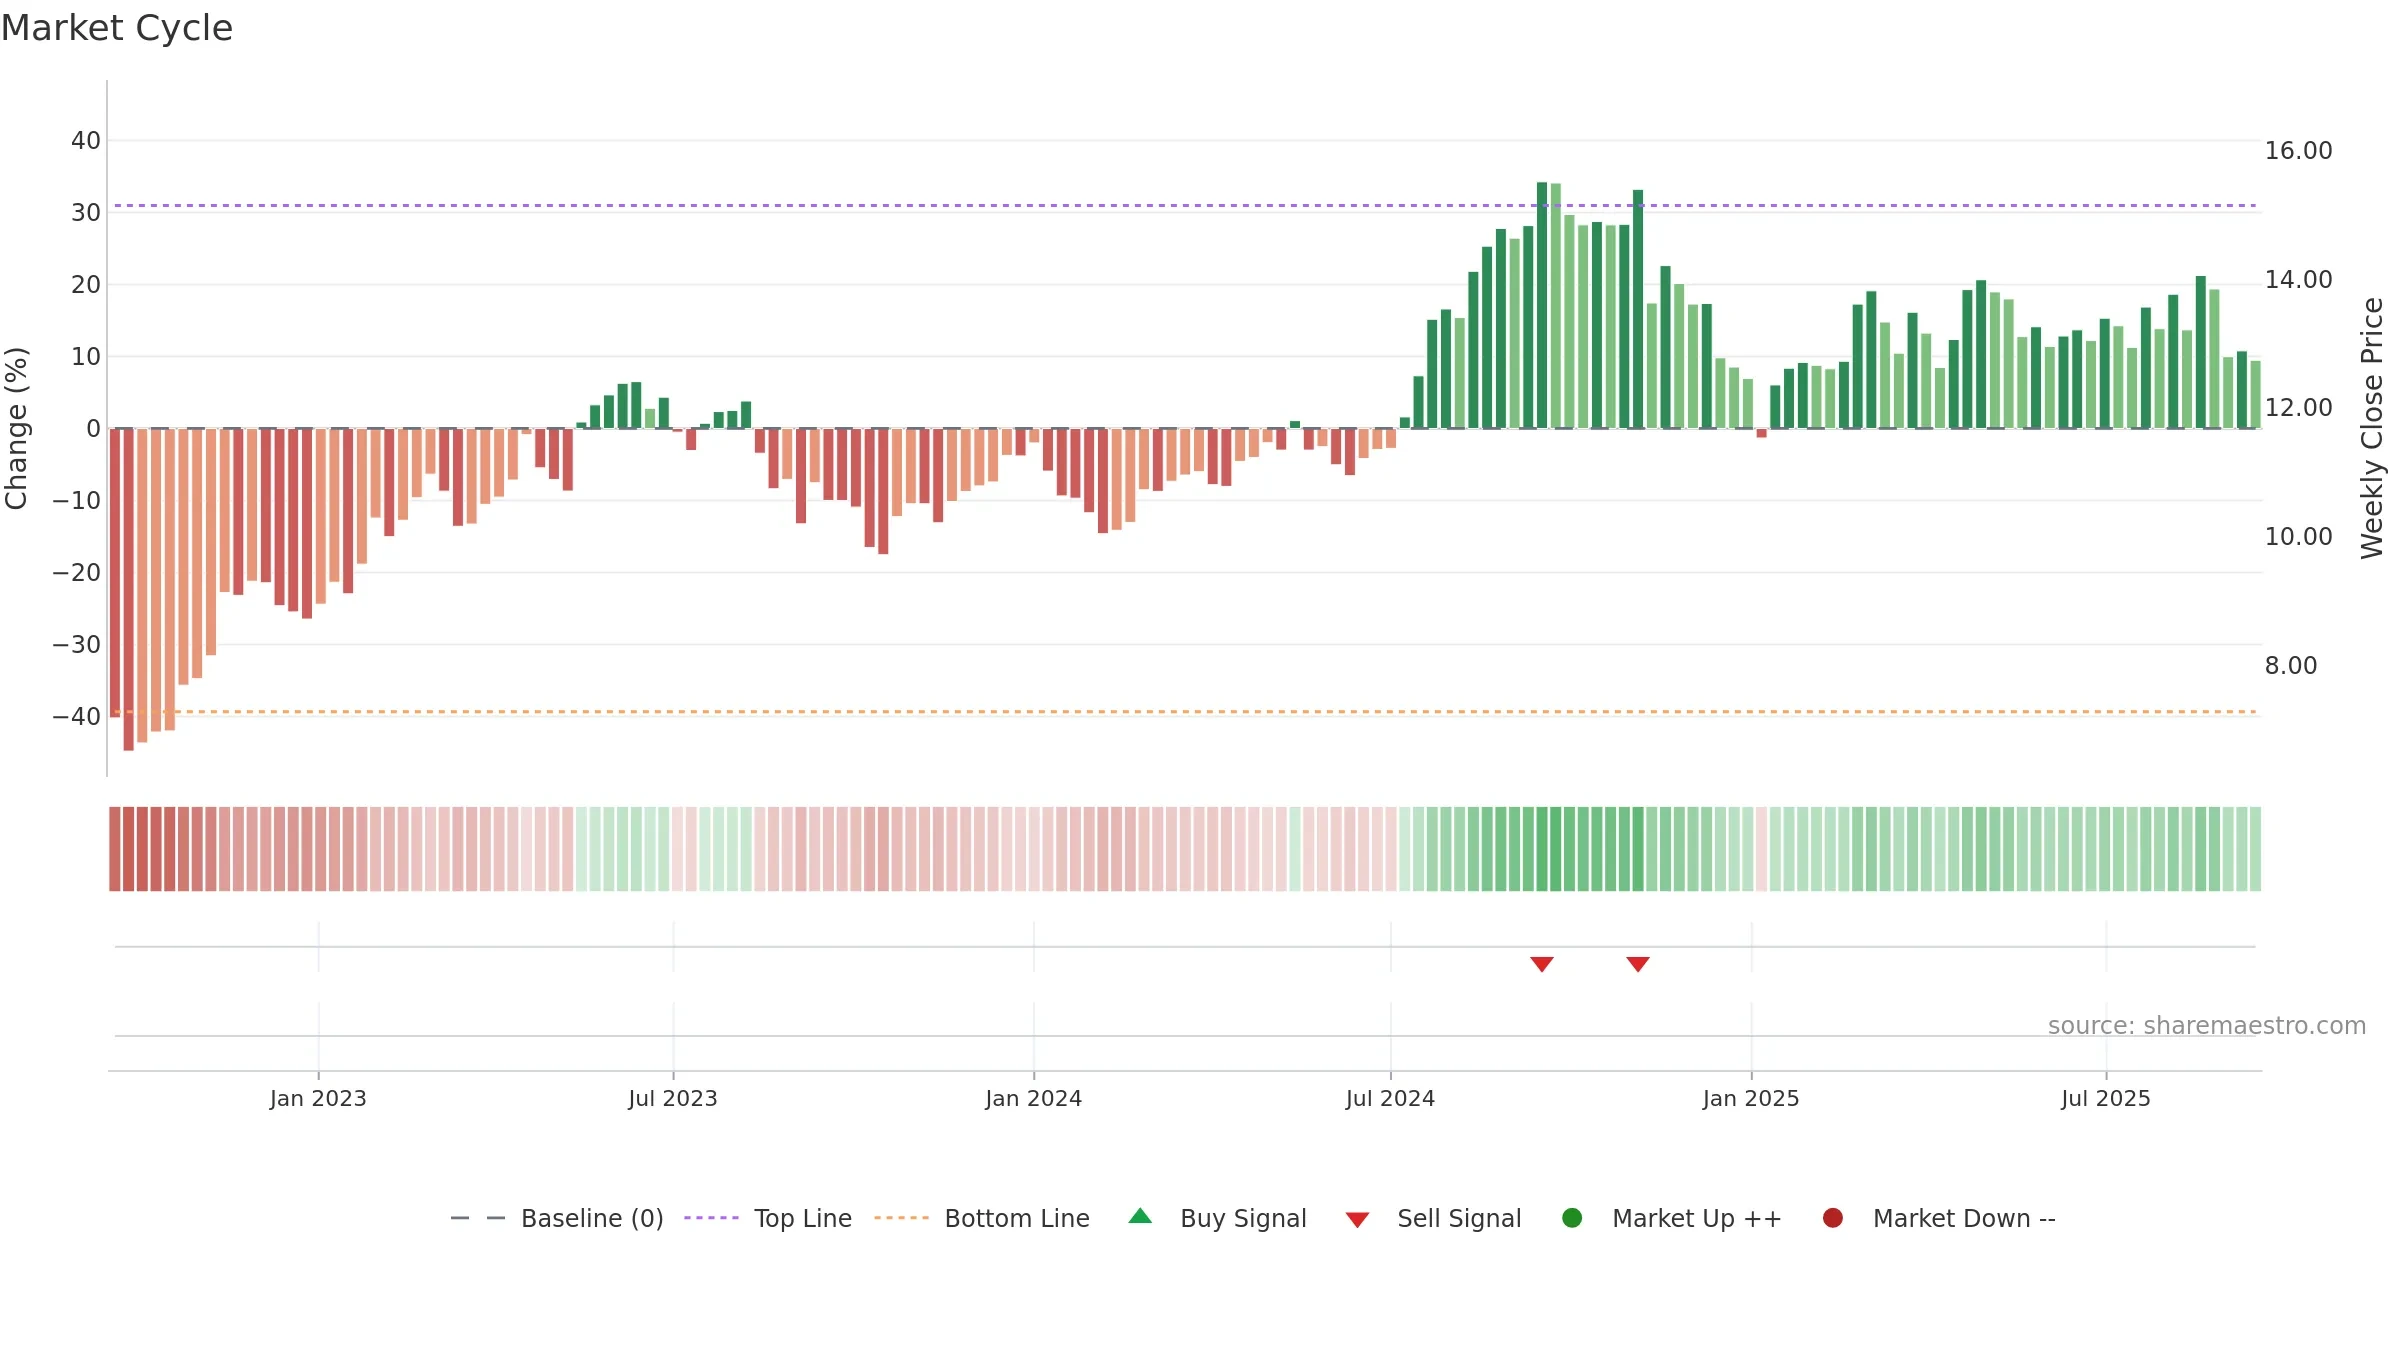Screen dimensions: 2400x1350
Task: Click the 12.00 price axis label
Action: pyautogui.click(x=2298, y=408)
